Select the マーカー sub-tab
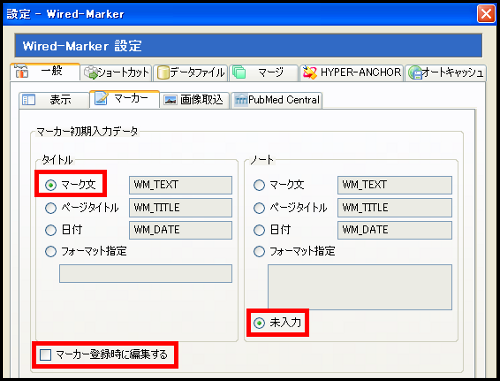The image size is (500, 381). coord(124,99)
